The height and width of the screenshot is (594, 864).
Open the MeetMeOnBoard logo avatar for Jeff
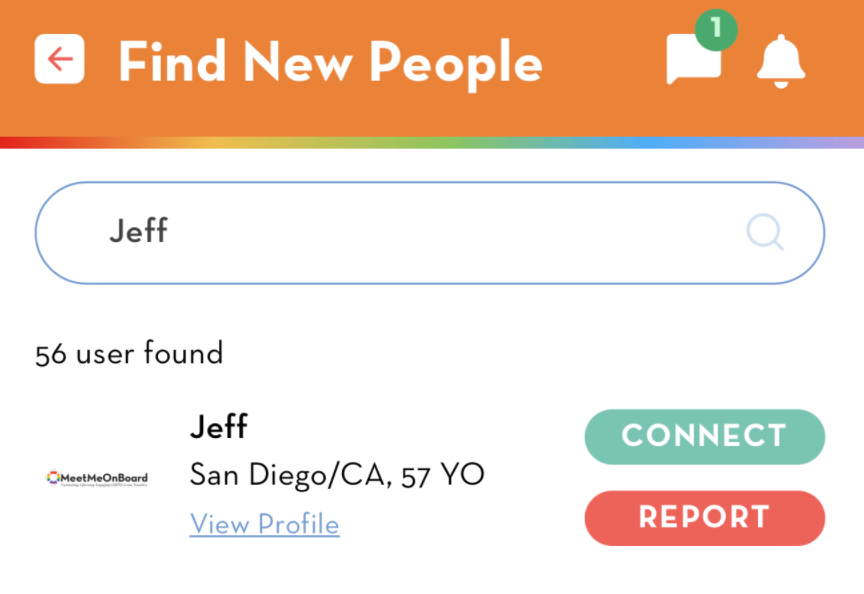click(97, 478)
